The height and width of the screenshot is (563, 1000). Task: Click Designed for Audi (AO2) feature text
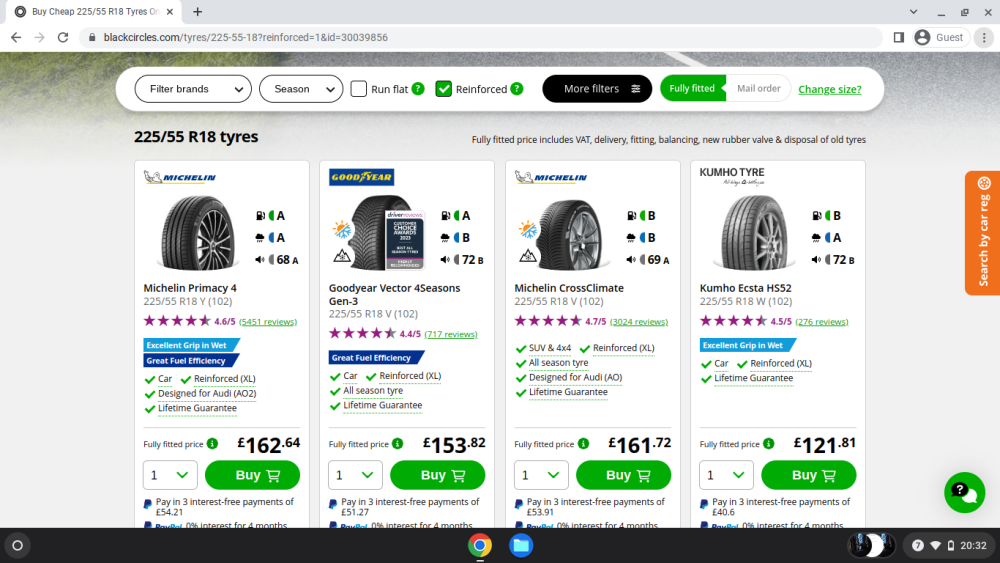(207, 393)
